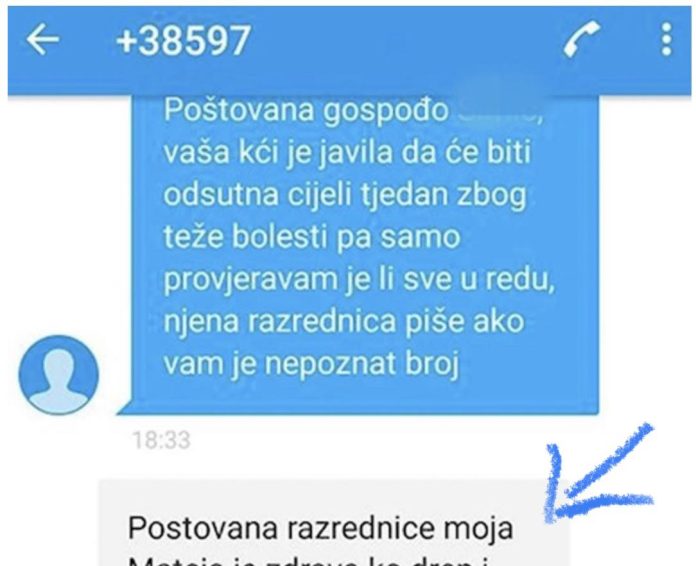Click the line 'vaša kći je javila da će biti'
This screenshot has width=696, height=566.
[x=347, y=152]
